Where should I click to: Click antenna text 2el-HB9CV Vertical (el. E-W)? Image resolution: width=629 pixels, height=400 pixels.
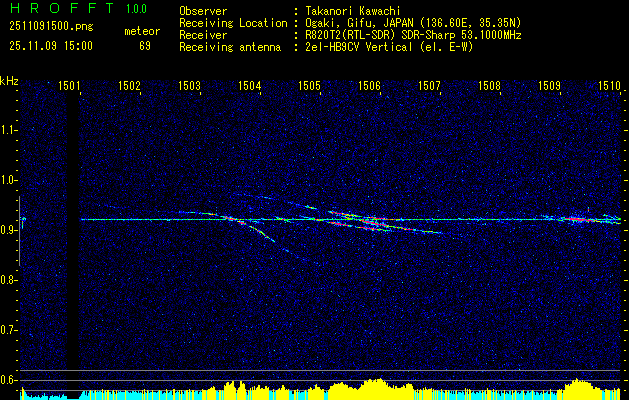coord(389,47)
